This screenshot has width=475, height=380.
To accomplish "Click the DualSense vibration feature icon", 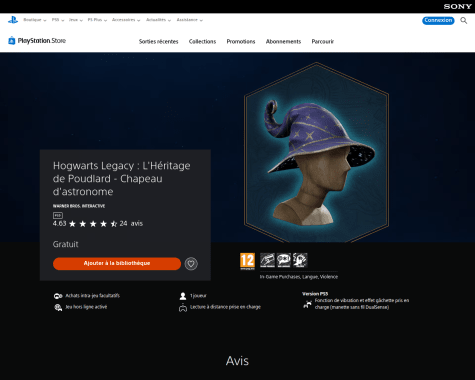I will (x=307, y=304).
